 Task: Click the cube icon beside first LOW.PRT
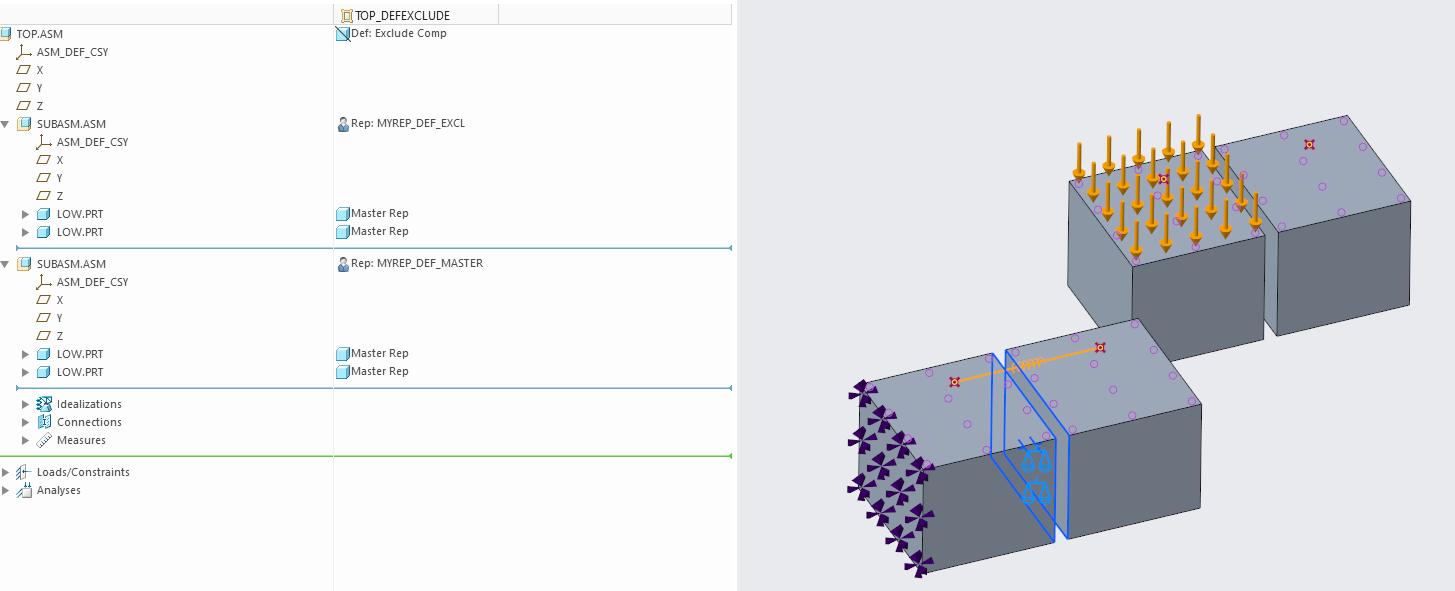pos(43,213)
